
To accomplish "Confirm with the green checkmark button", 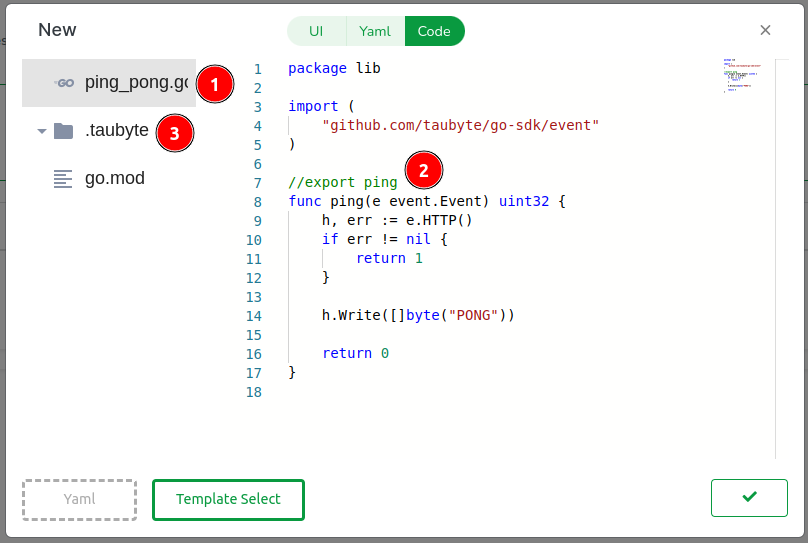I will tap(749, 497).
